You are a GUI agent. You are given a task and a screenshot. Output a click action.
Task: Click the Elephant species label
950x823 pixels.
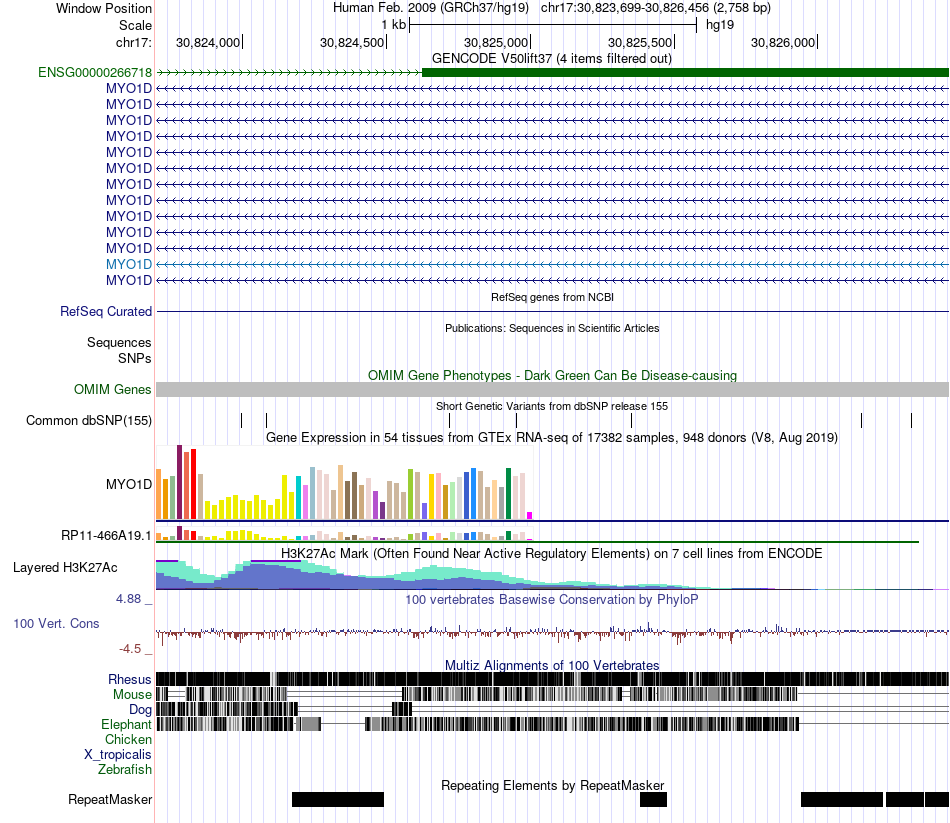pyautogui.click(x=127, y=724)
